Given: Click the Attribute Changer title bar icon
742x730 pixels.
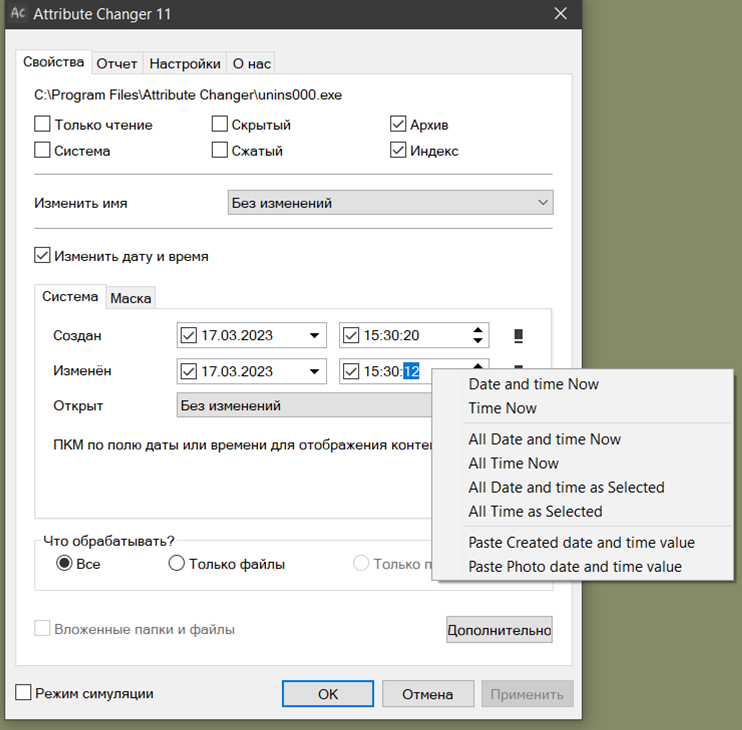Looking at the screenshot, I should click(17, 14).
